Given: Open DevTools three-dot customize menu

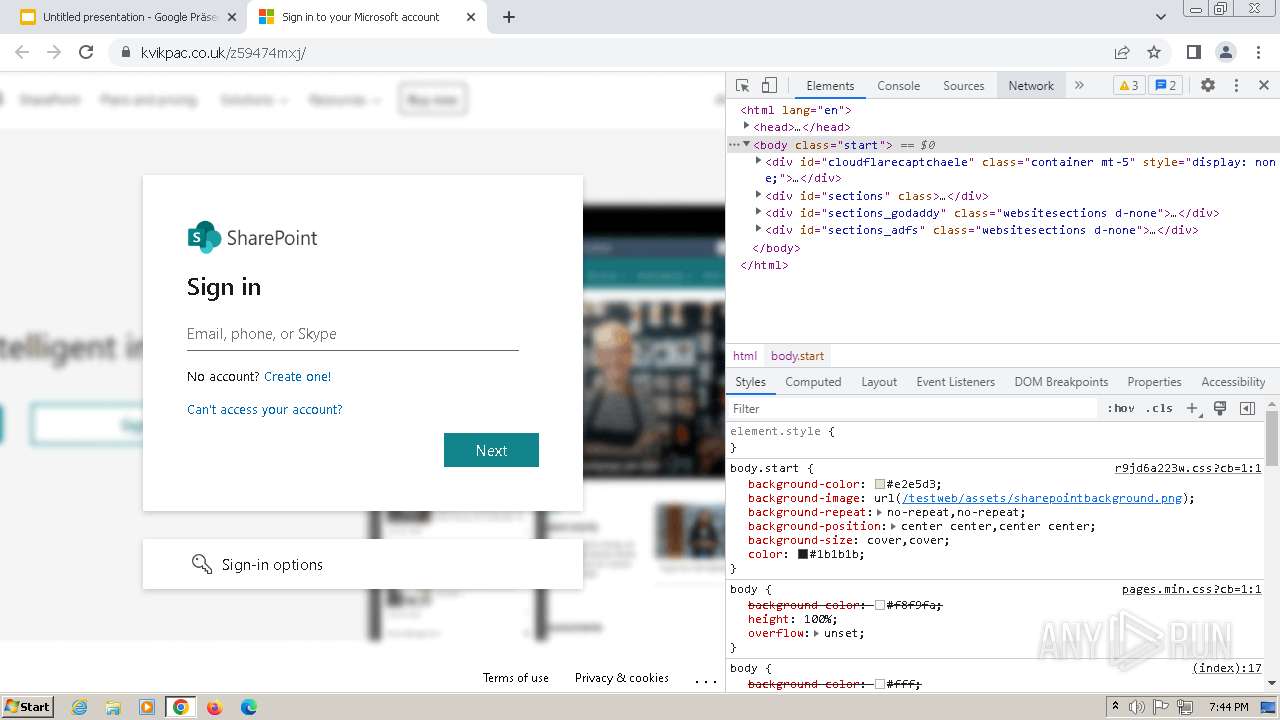Looking at the screenshot, I should [1236, 86].
